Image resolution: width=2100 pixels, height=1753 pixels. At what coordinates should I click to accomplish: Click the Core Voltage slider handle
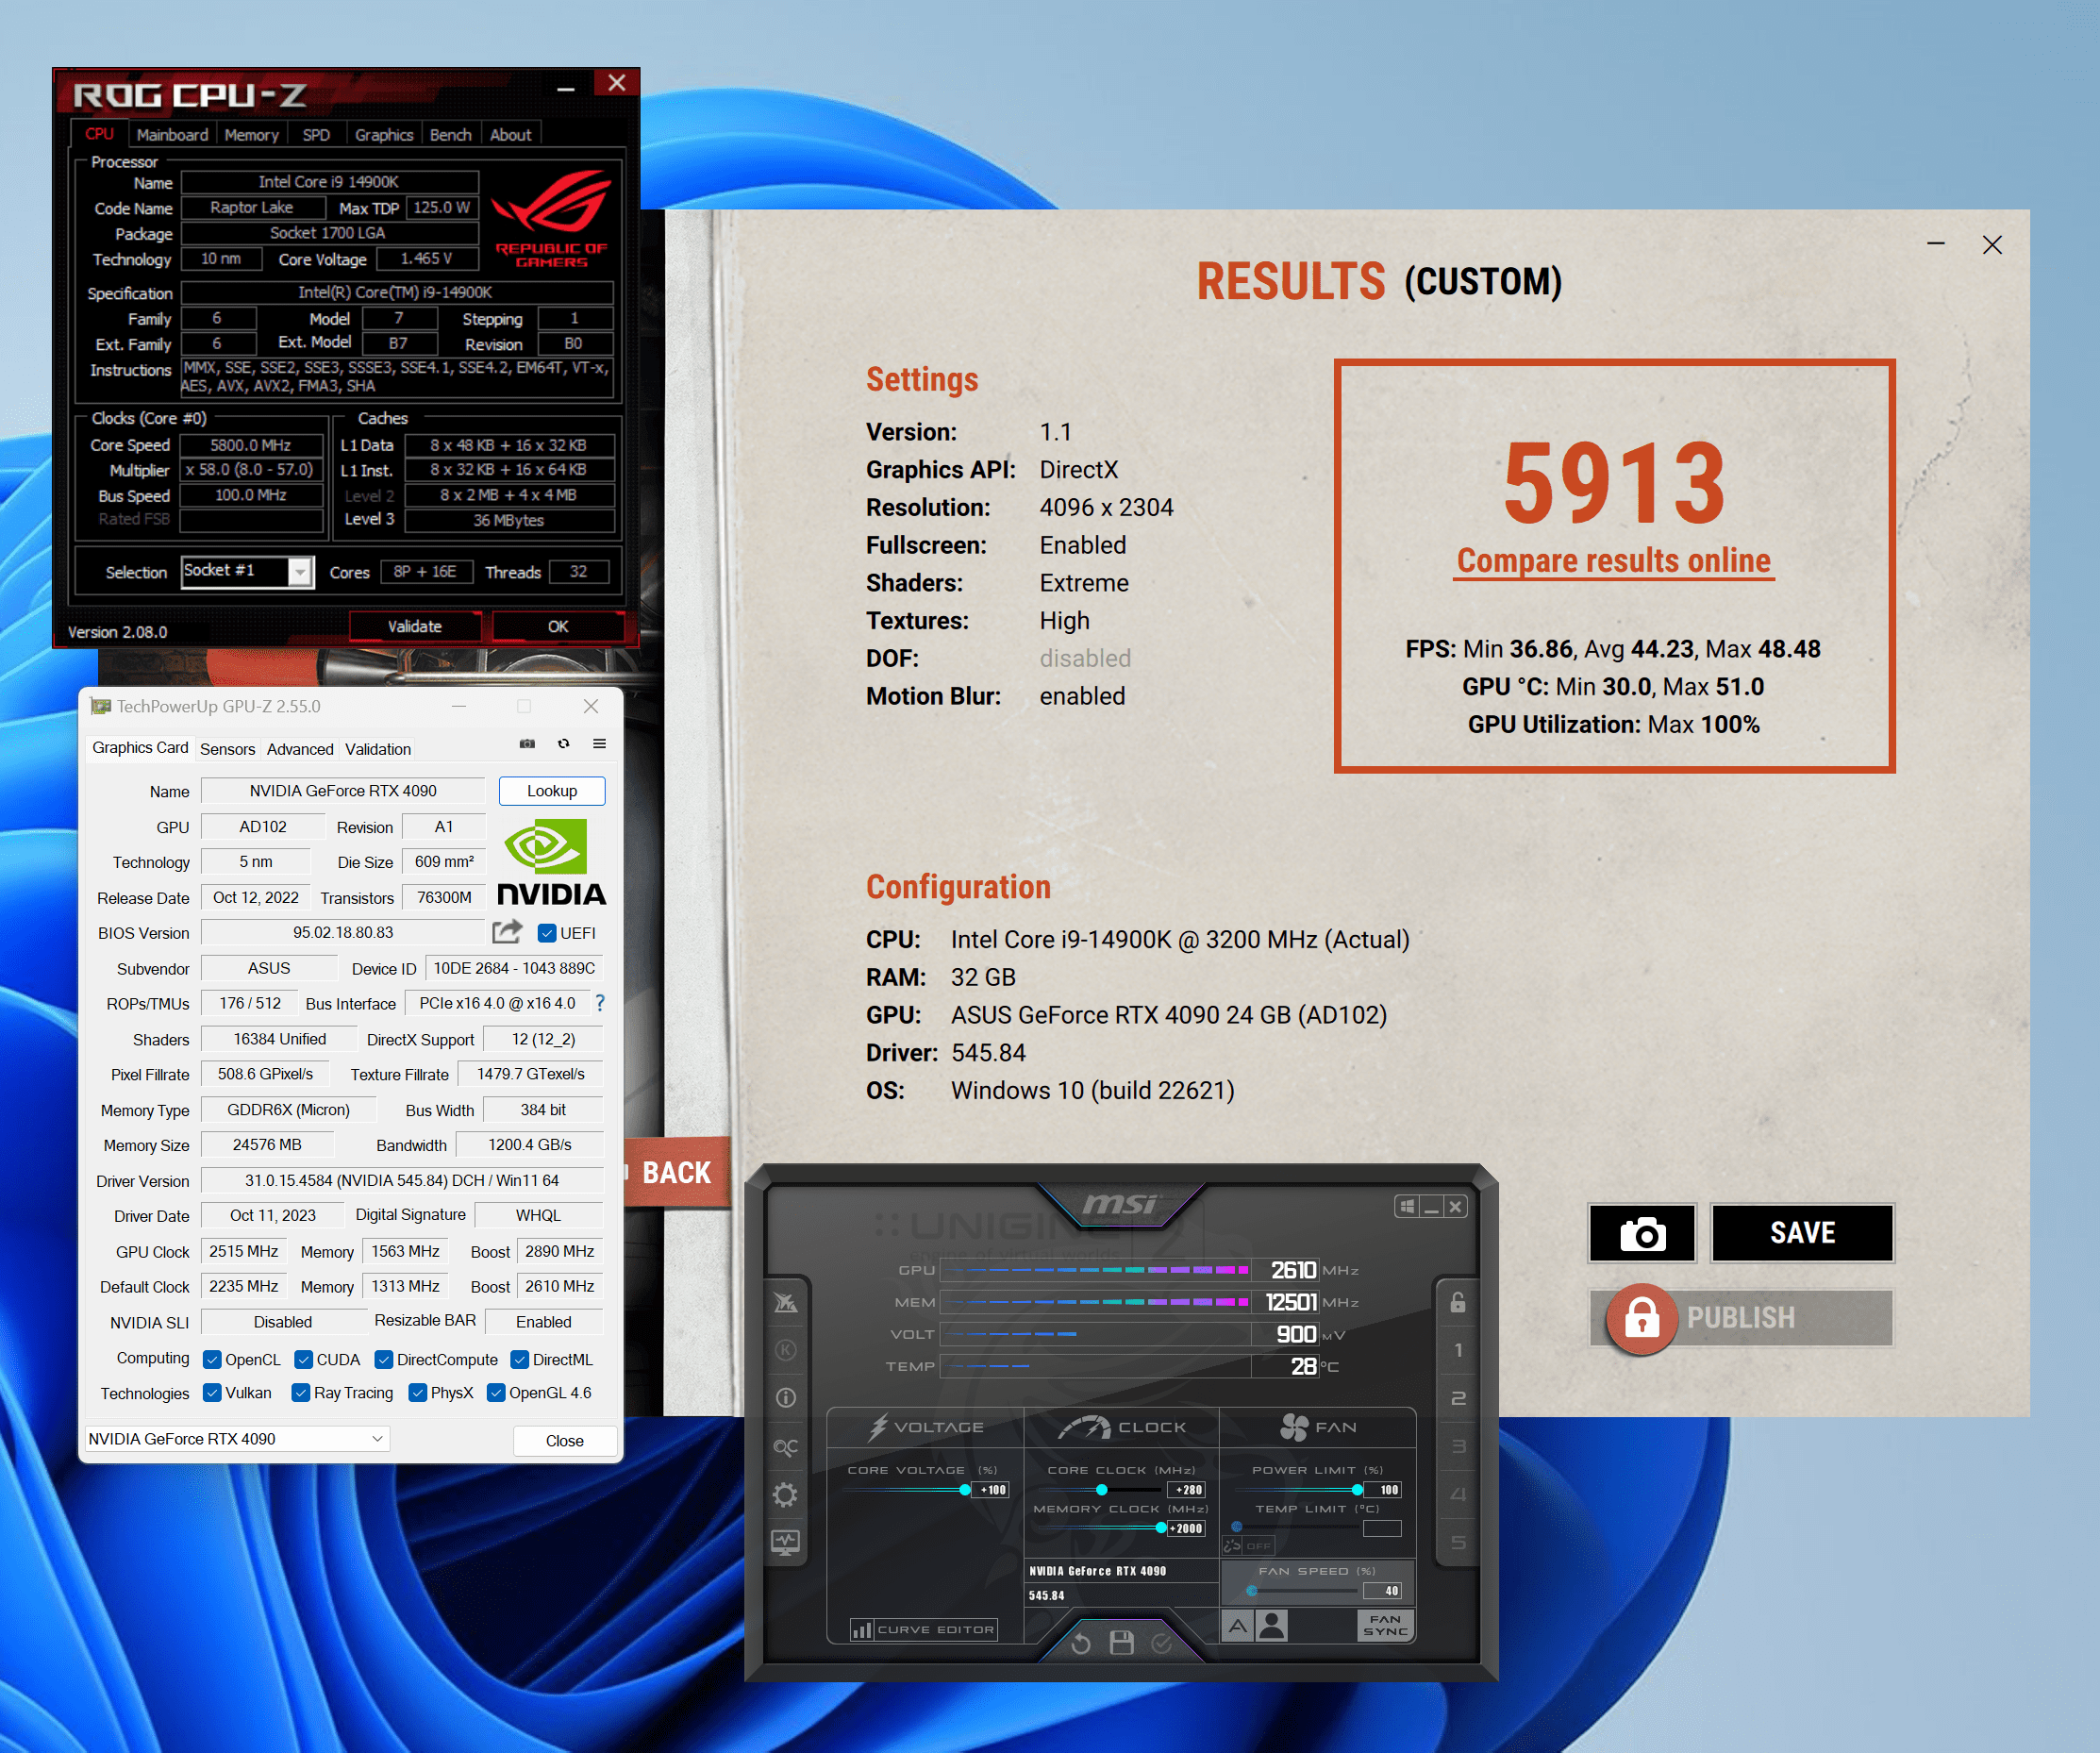click(965, 1490)
